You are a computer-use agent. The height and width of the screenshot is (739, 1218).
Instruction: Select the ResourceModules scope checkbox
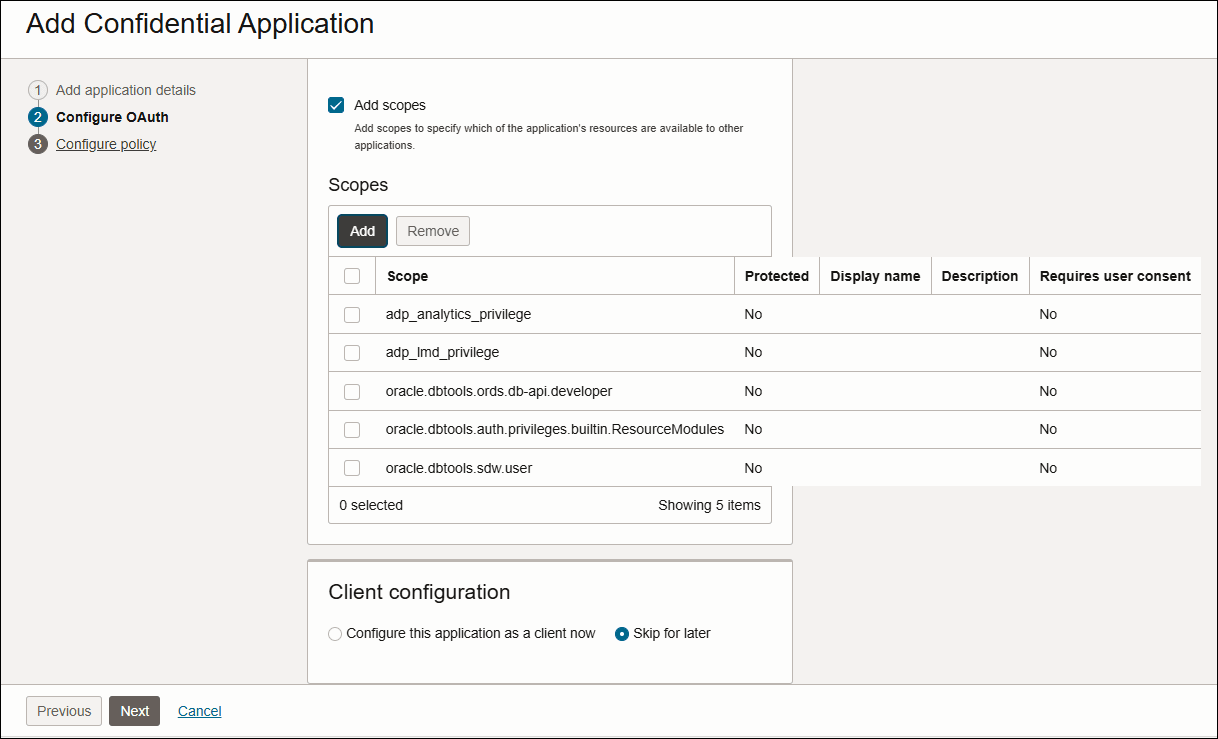point(352,429)
